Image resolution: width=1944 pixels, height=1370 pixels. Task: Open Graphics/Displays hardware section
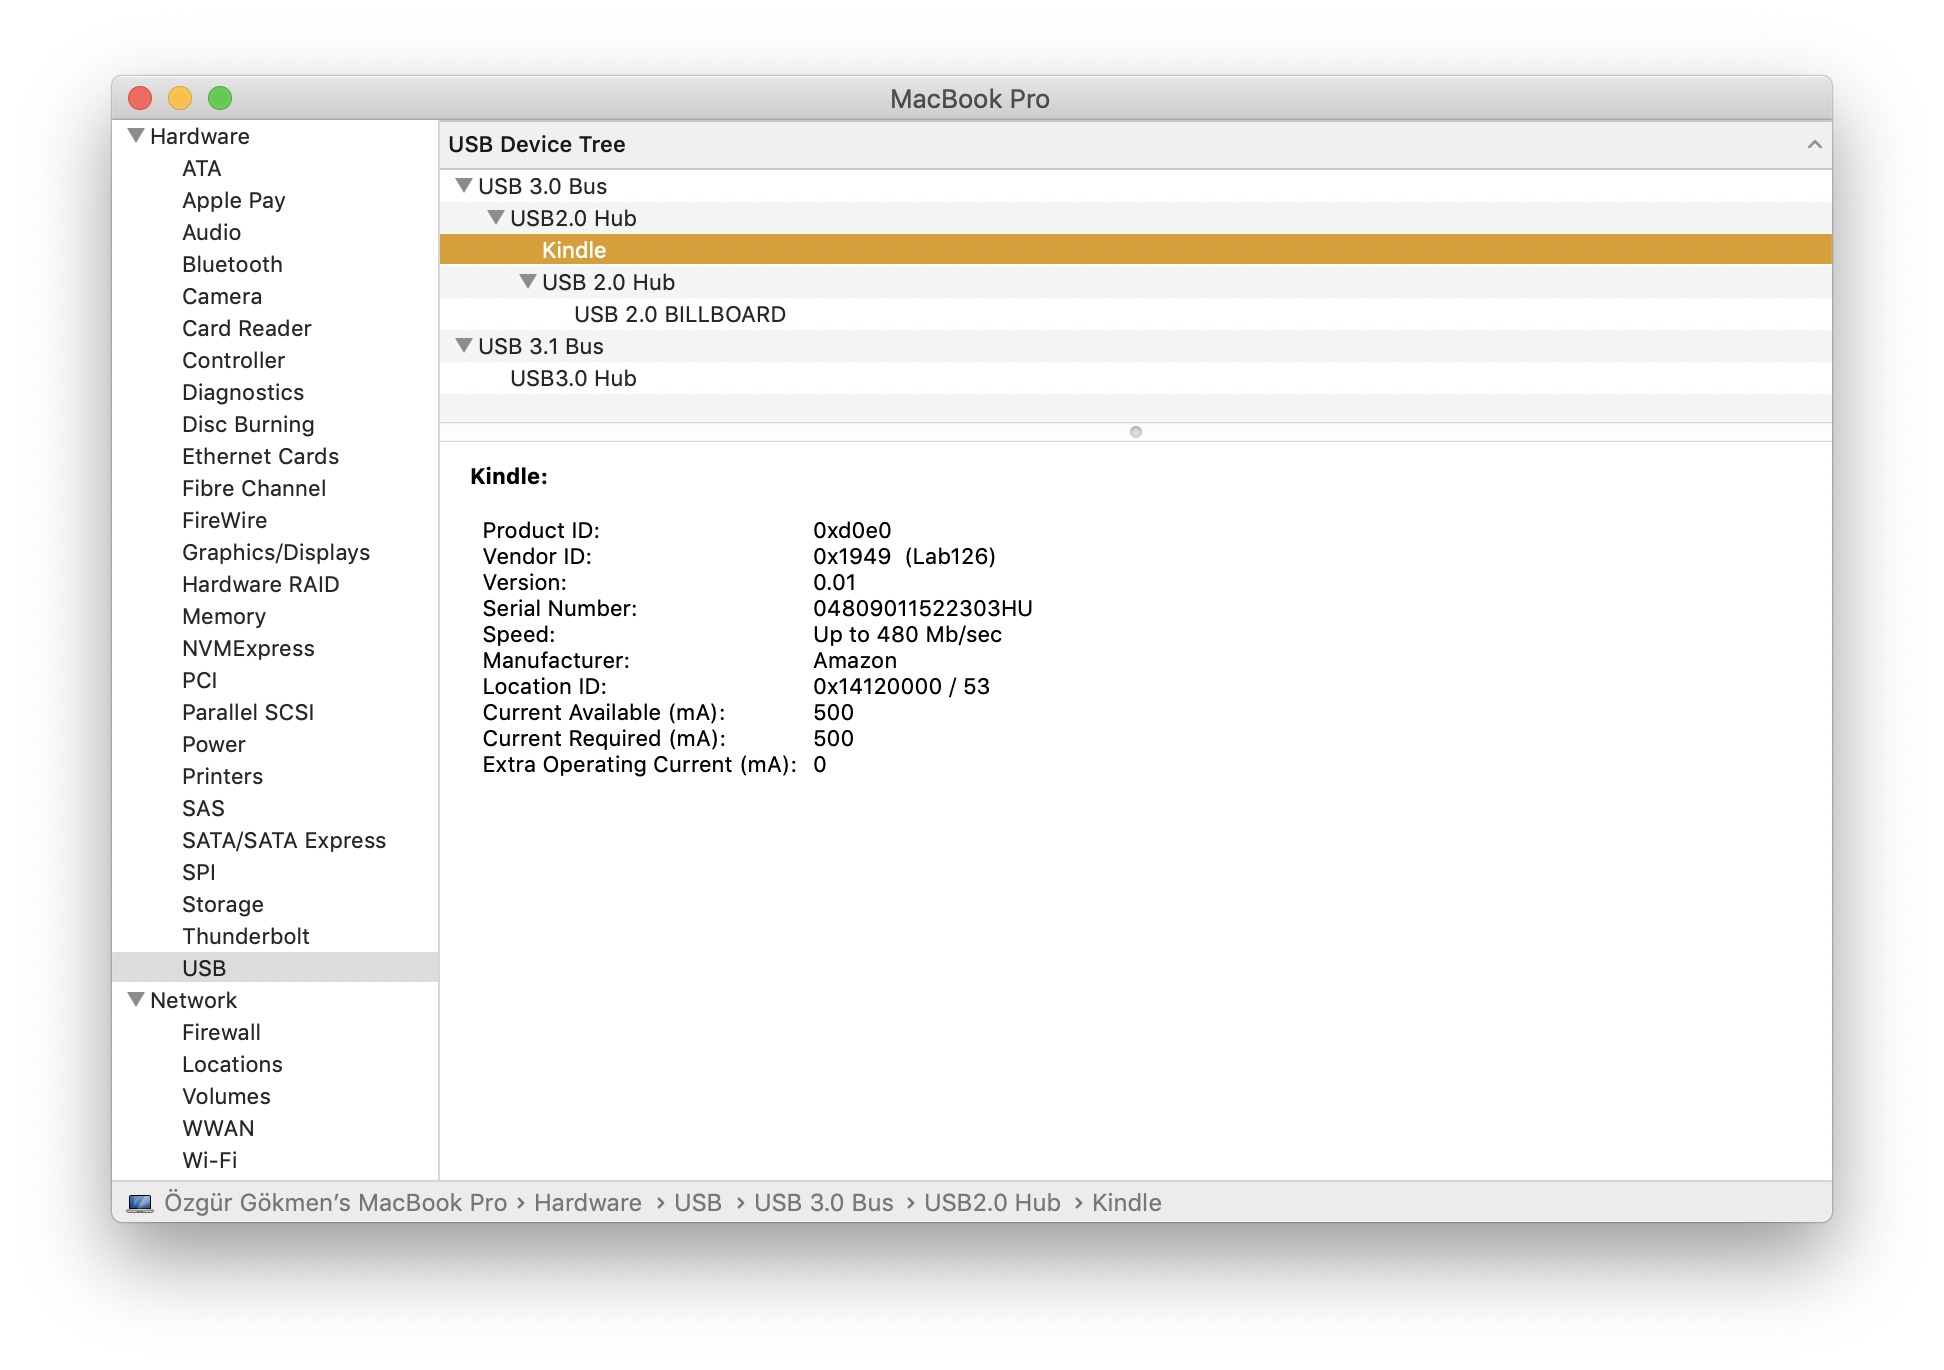tap(275, 552)
